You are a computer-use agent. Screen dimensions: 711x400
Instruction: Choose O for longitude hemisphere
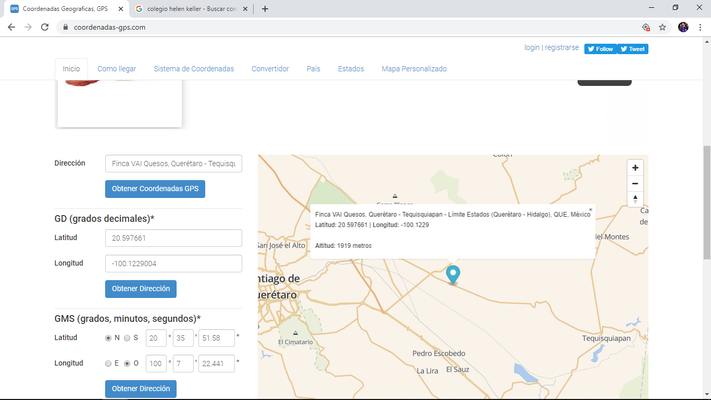tap(127, 364)
